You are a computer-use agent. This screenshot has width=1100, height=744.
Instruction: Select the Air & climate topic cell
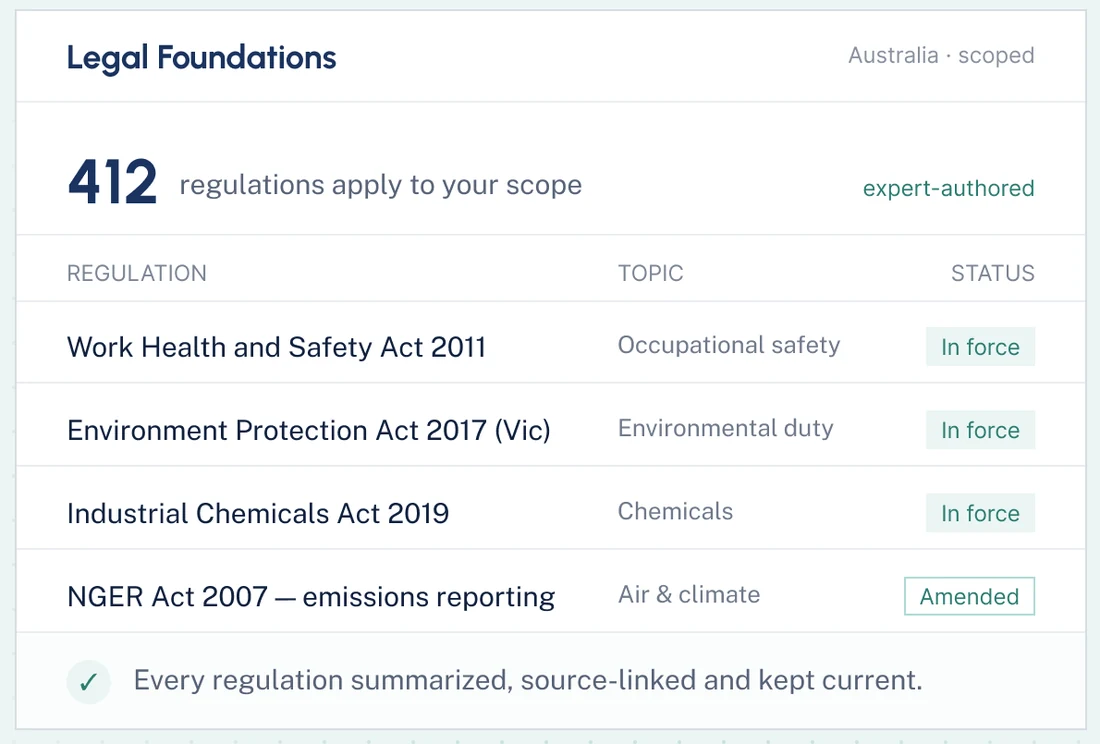pyautogui.click(x=689, y=595)
